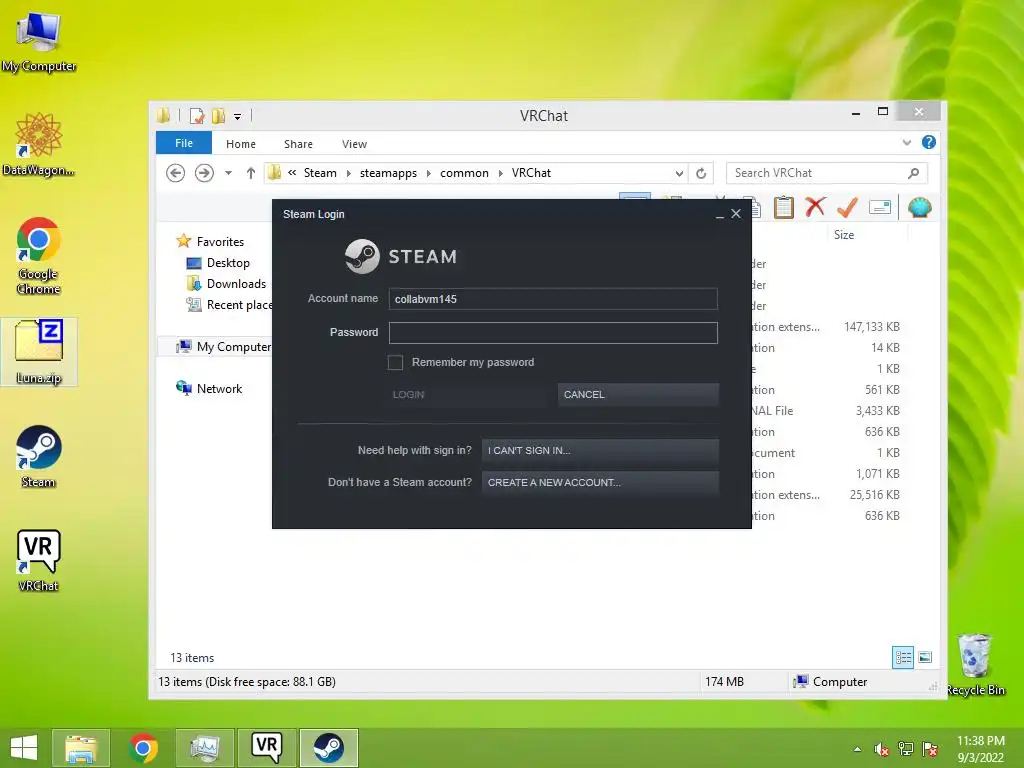Open the Home ribbon tab

[241, 144]
